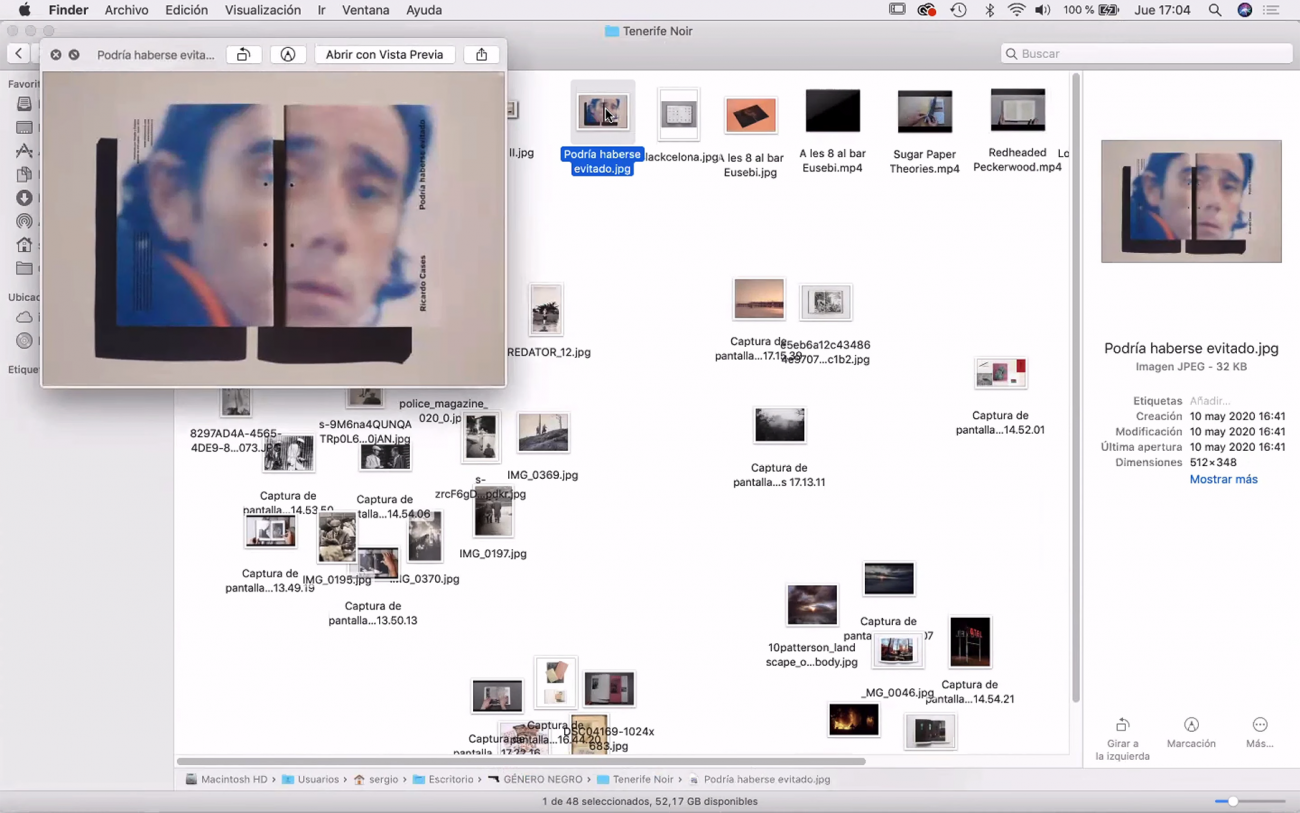This screenshot has height=813, width=1300.
Task: Select _MG_0046.jpg thumbnail
Action: pyautogui.click(x=897, y=651)
